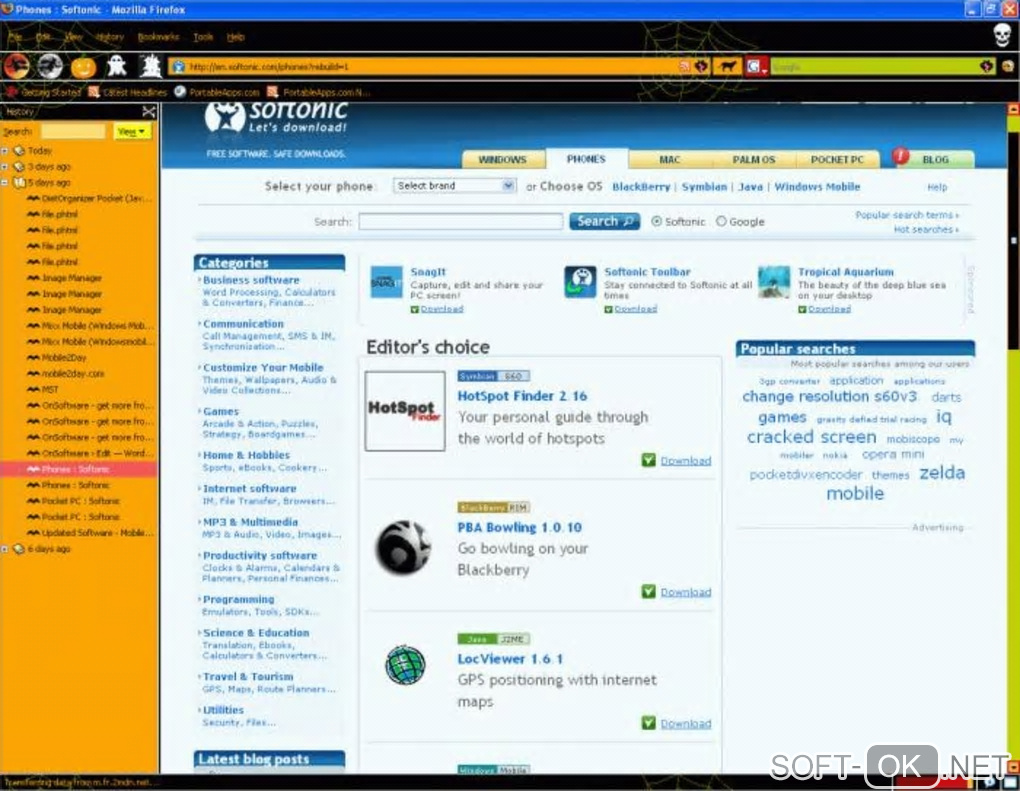The height and width of the screenshot is (791, 1020).
Task: Switch to the Palm OS tab
Action: [x=753, y=159]
